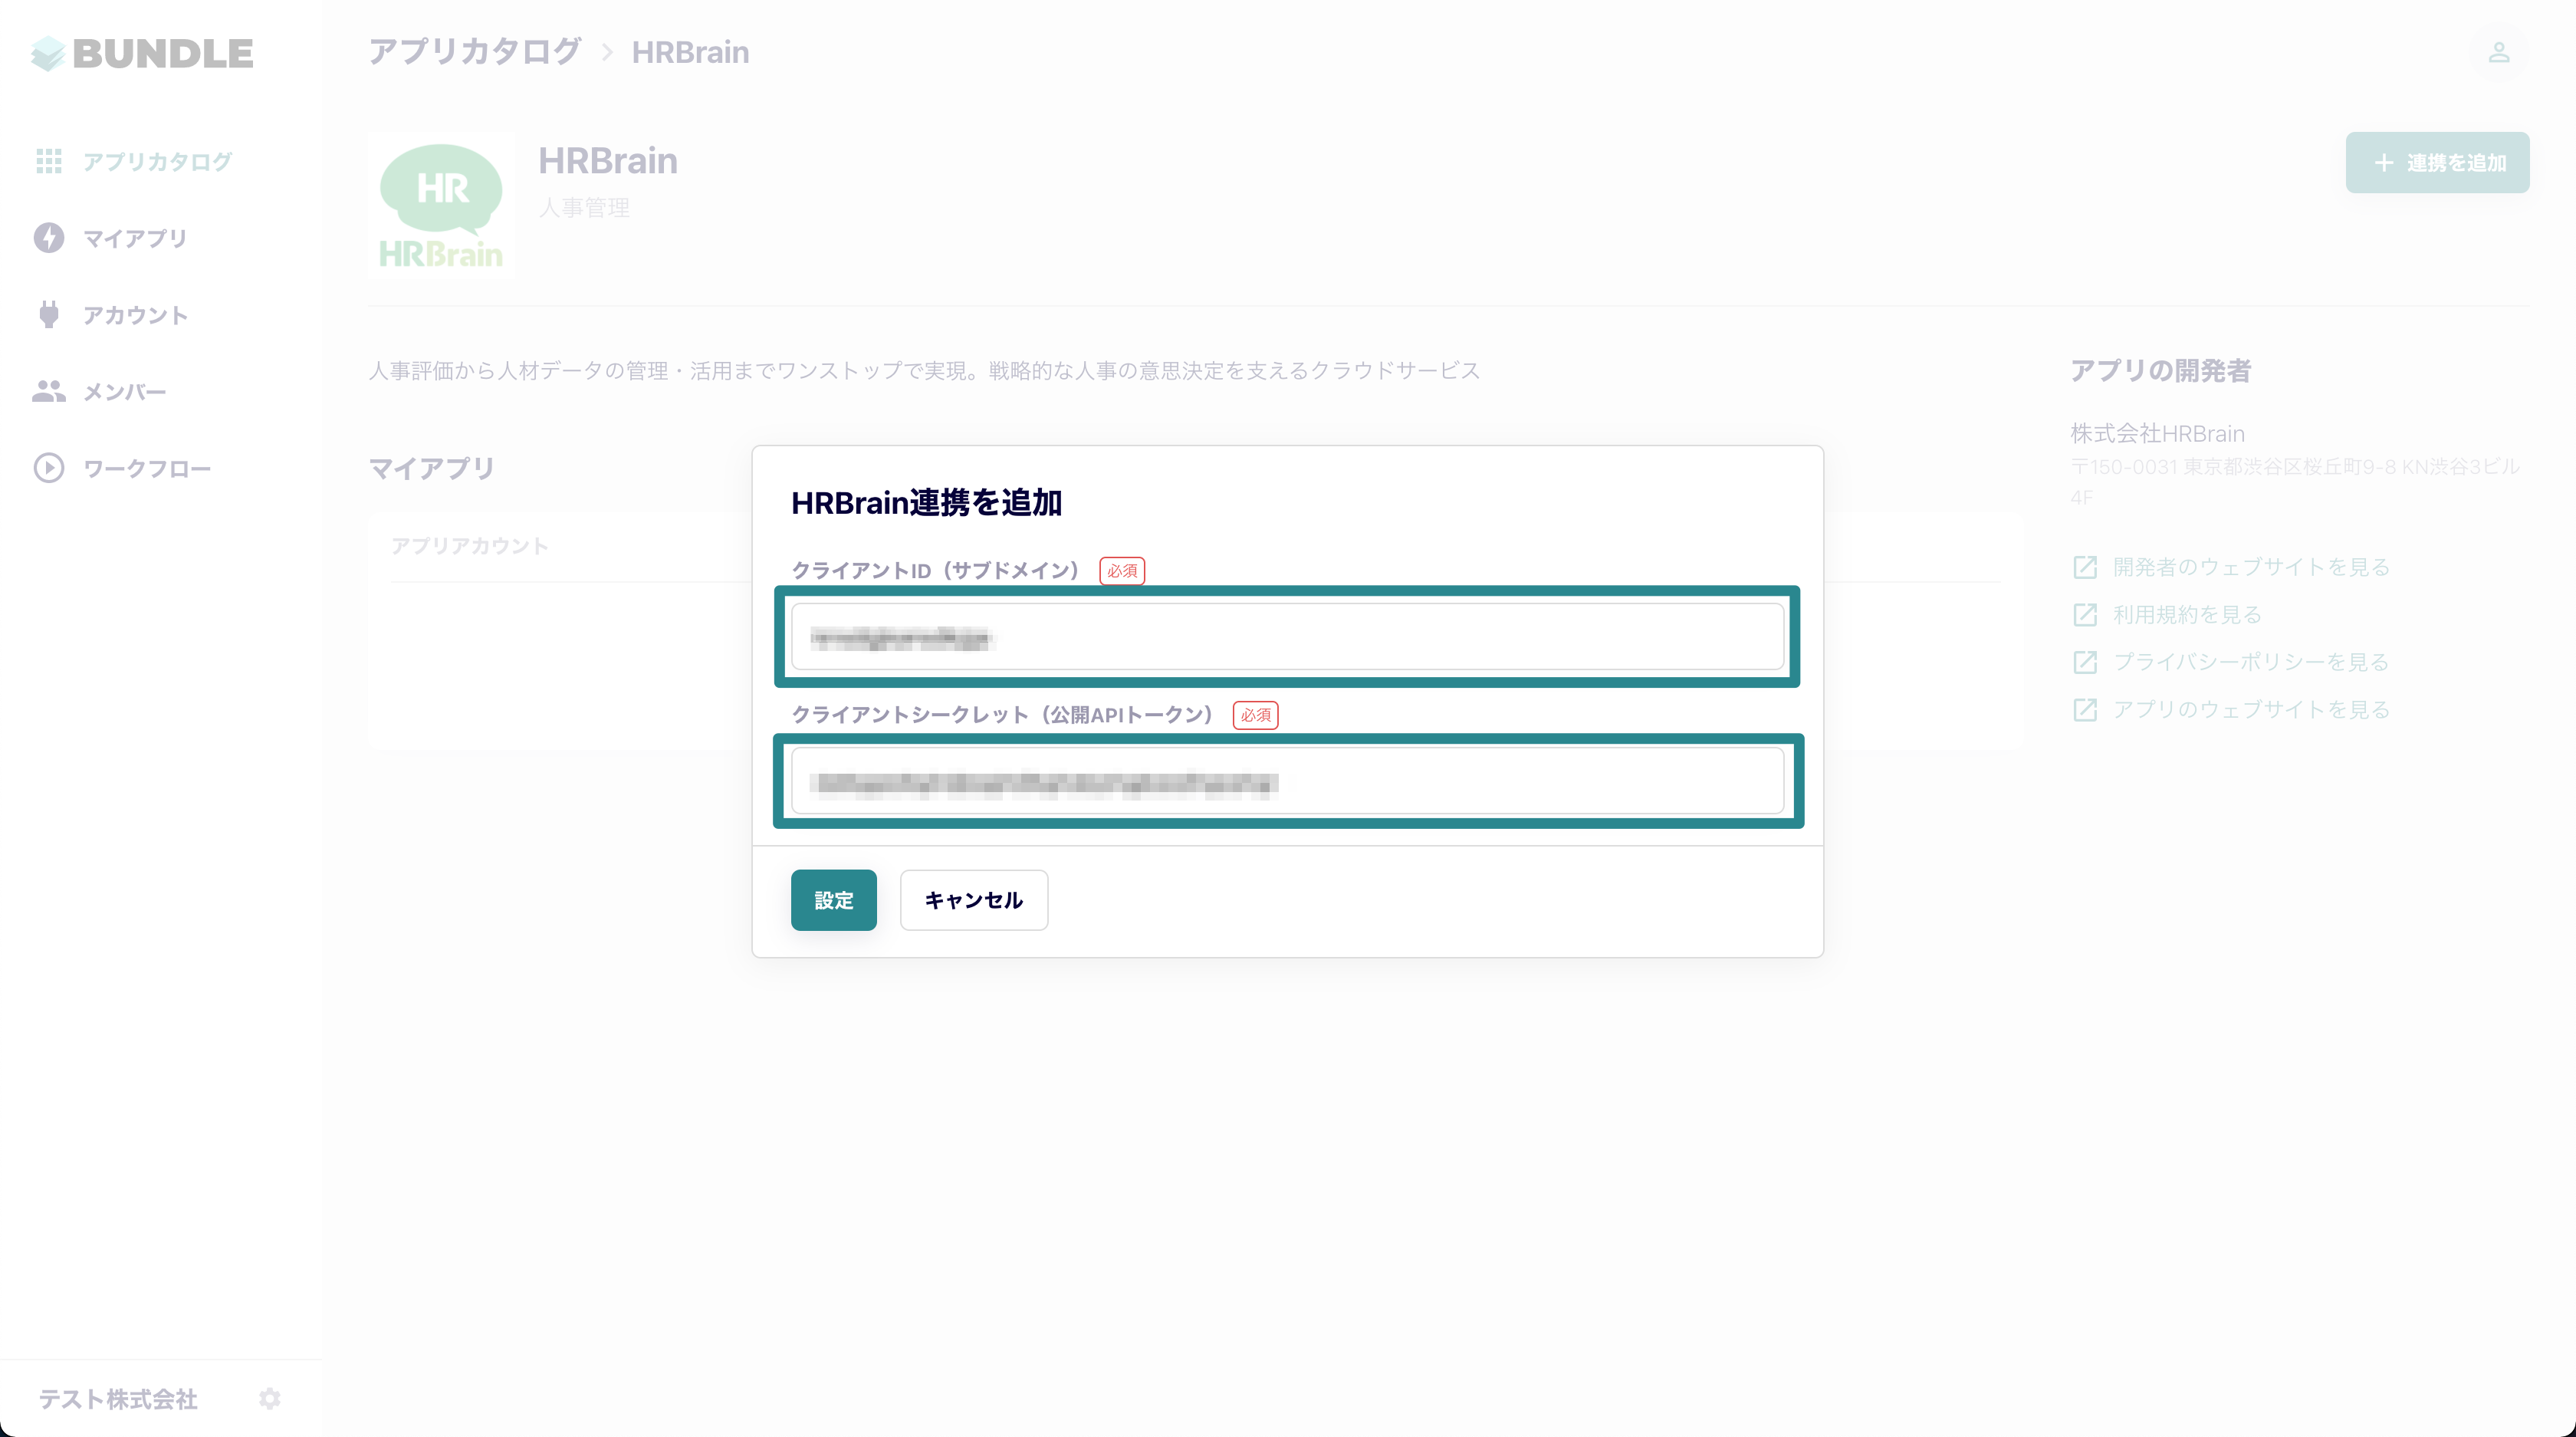The image size is (2576, 1437).
Task: Click the アプリの開発者 heading
Action: pos(2160,371)
